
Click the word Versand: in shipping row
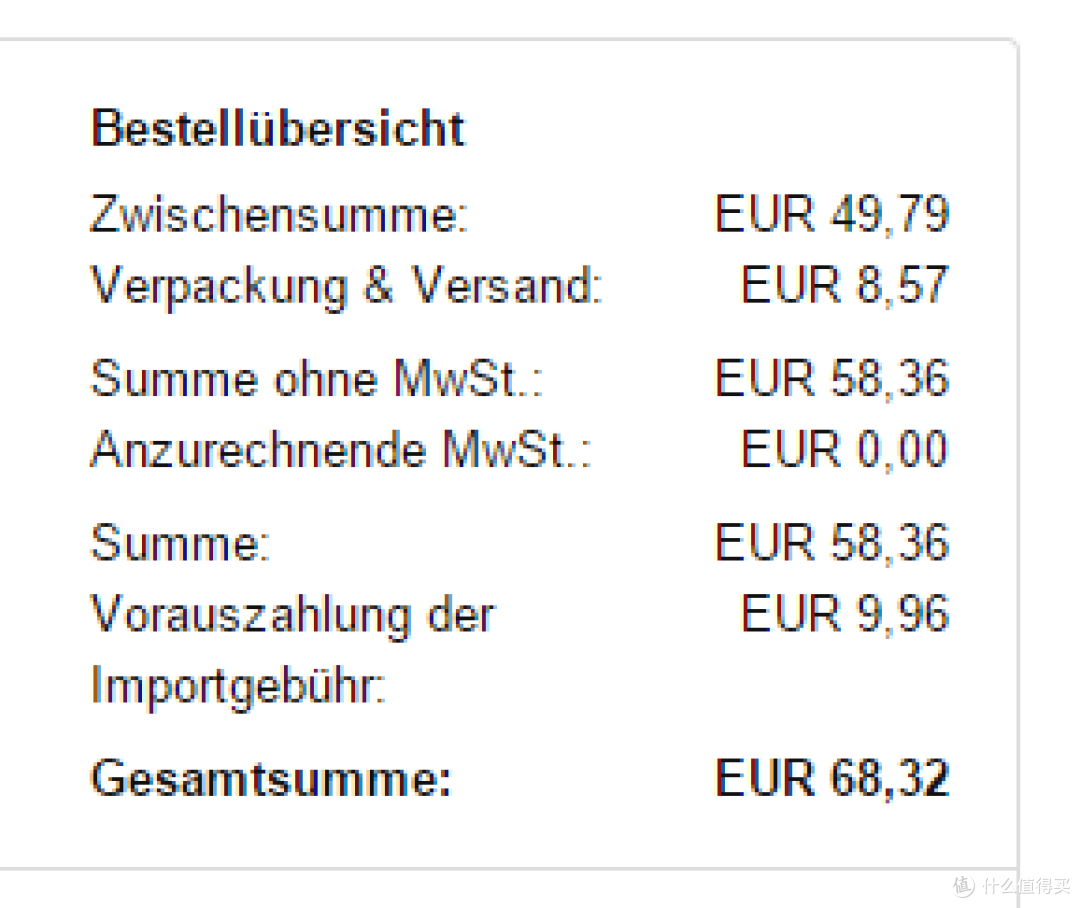point(507,285)
